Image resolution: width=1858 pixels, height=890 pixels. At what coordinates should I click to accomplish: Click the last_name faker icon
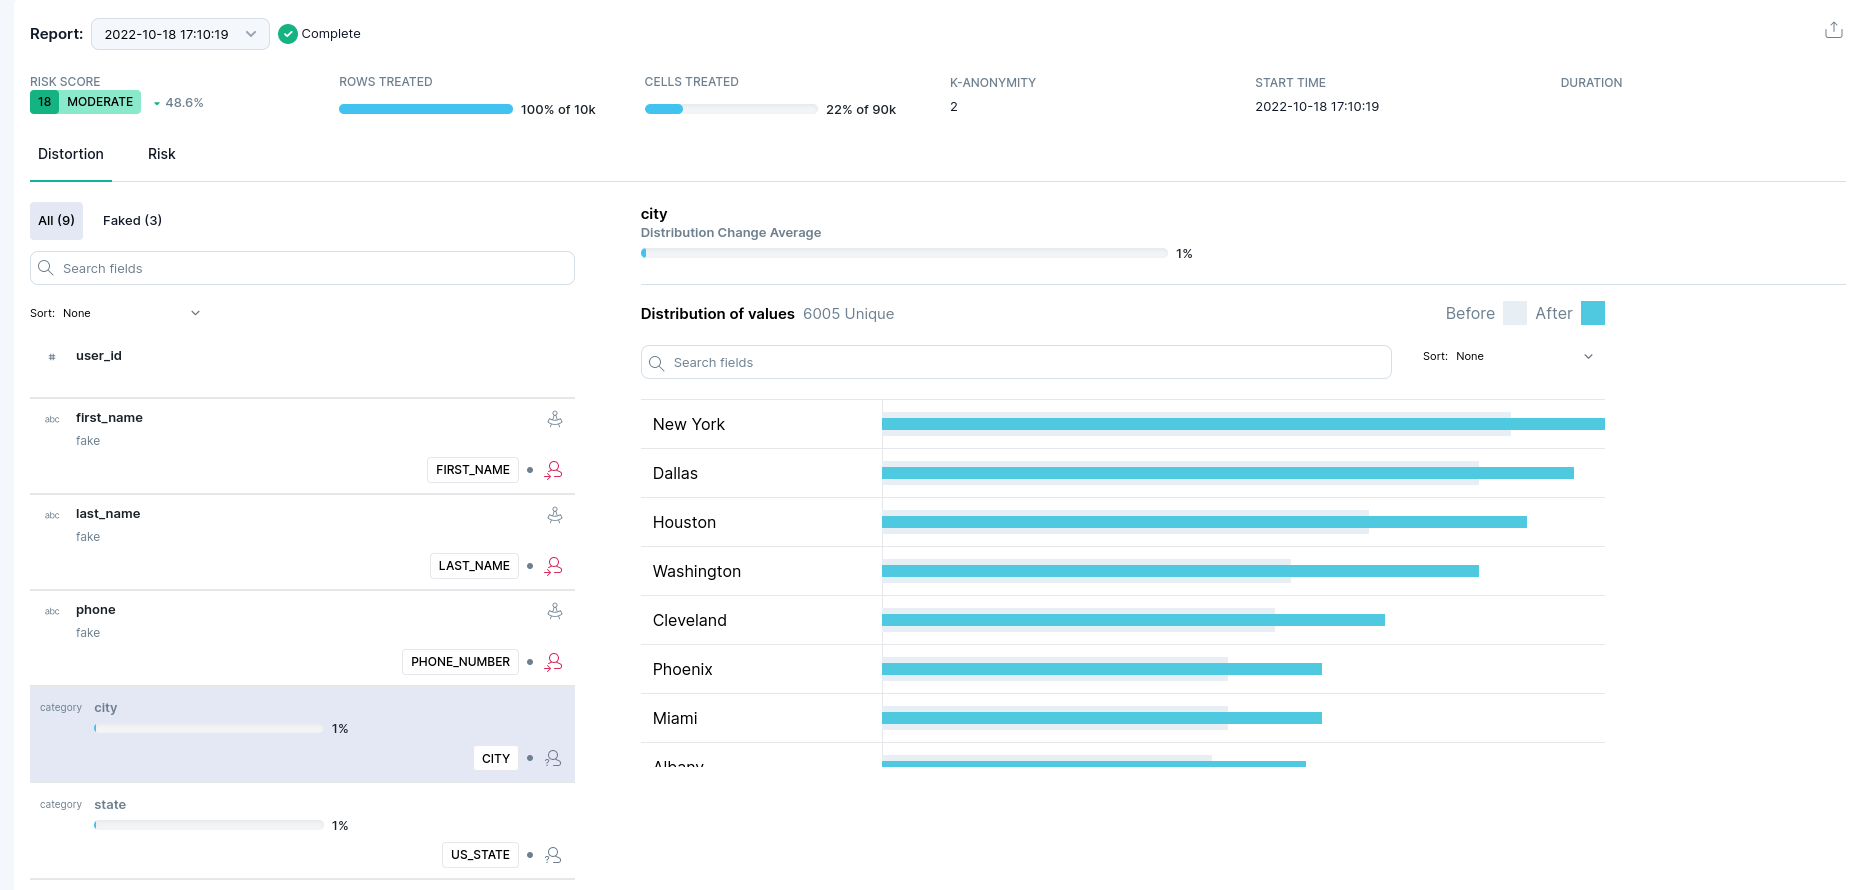(555, 515)
